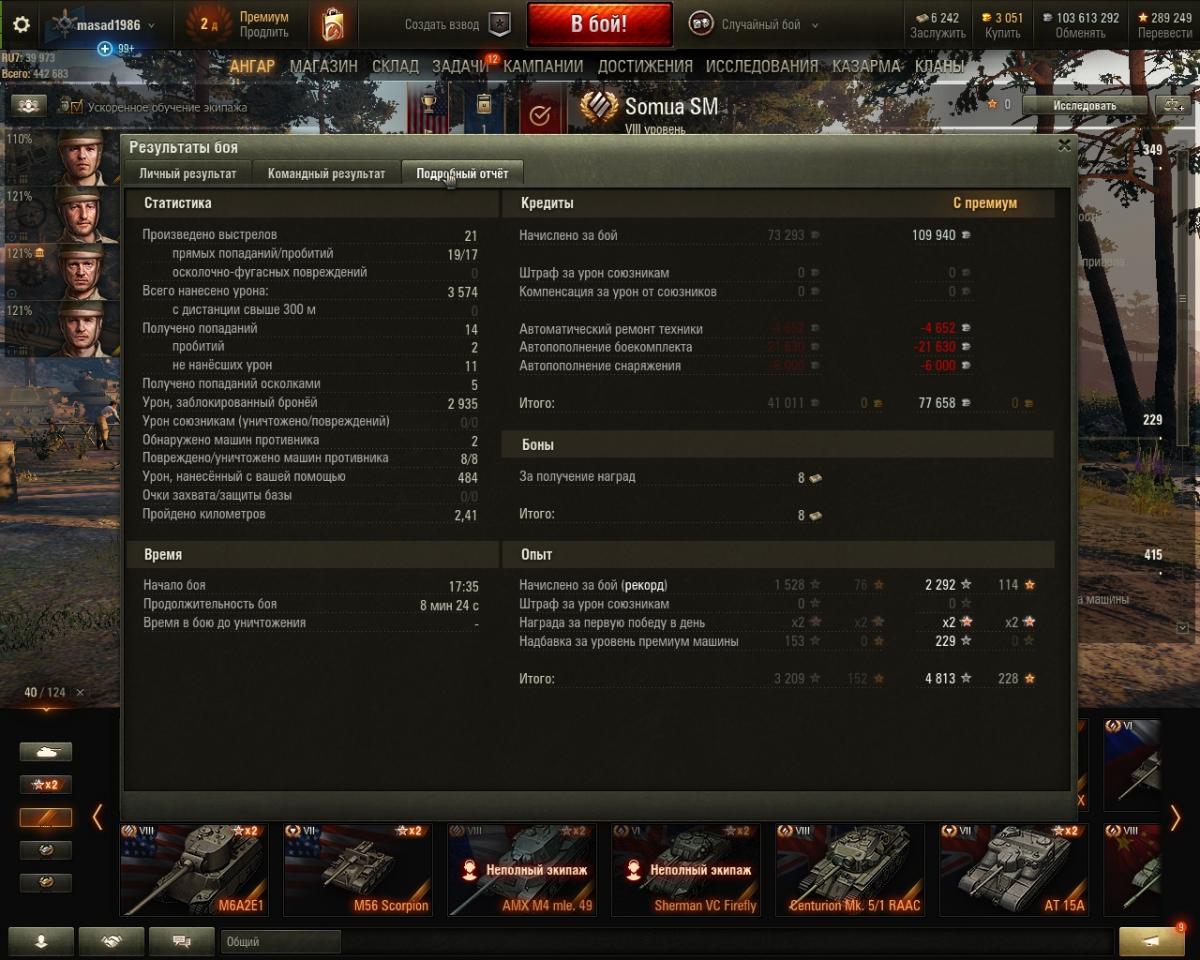Open the notification center icon bottom-right
This screenshot has height=960, width=1200.
point(1152,941)
